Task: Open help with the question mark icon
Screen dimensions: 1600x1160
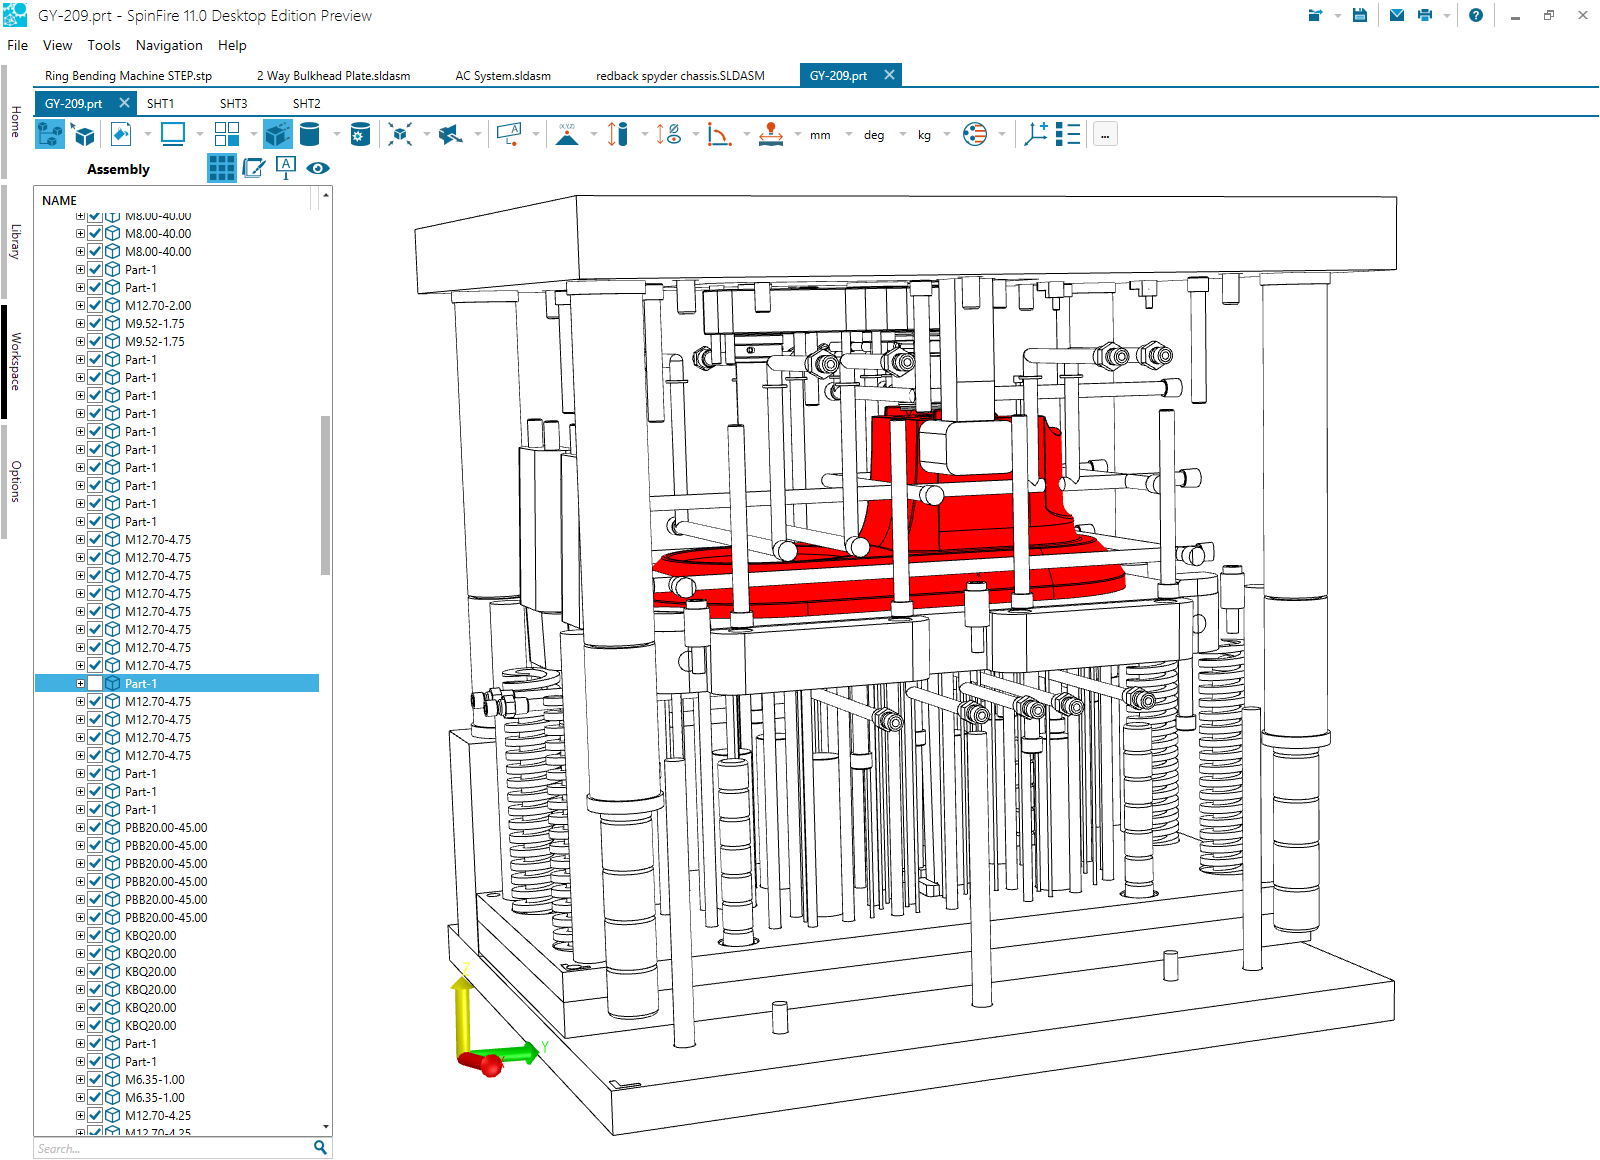Action: [1476, 15]
